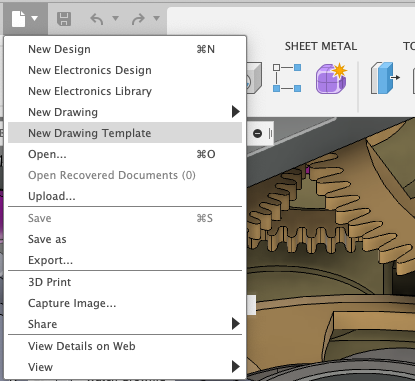
Task: Click the Press Pull blue icon
Action: [385, 78]
